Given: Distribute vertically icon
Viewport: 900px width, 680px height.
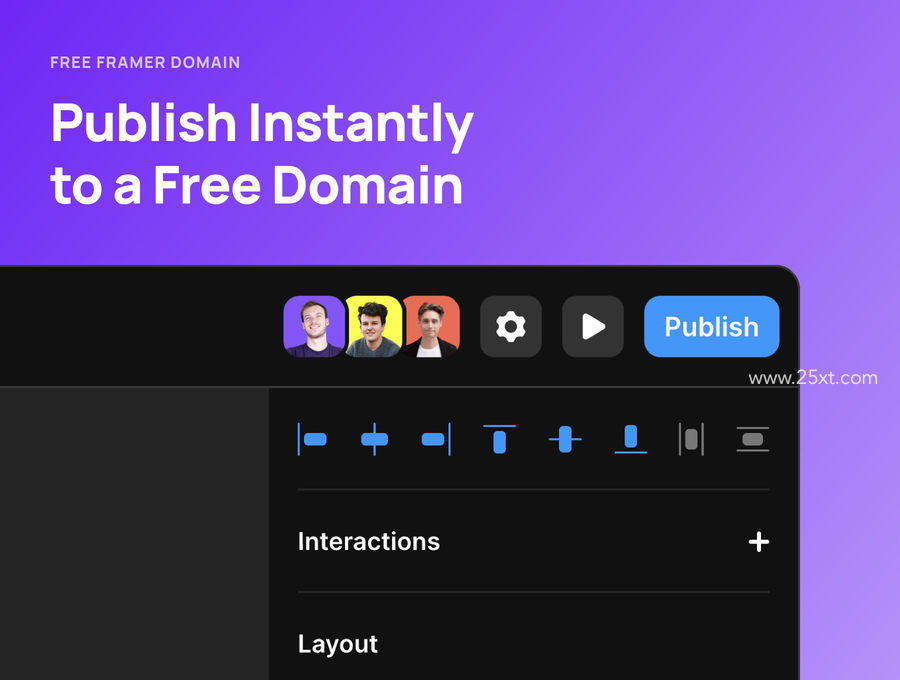Looking at the screenshot, I should (752, 440).
